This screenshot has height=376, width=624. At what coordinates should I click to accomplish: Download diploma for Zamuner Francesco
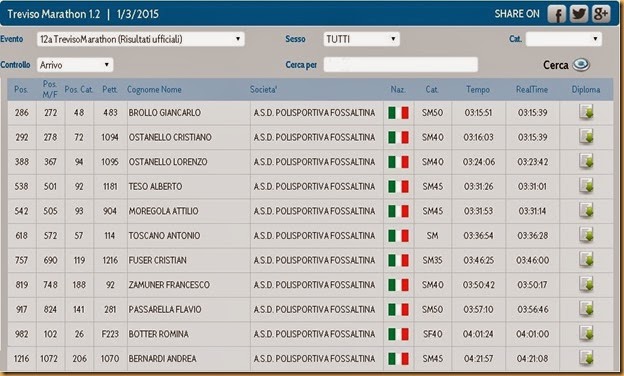586,285
